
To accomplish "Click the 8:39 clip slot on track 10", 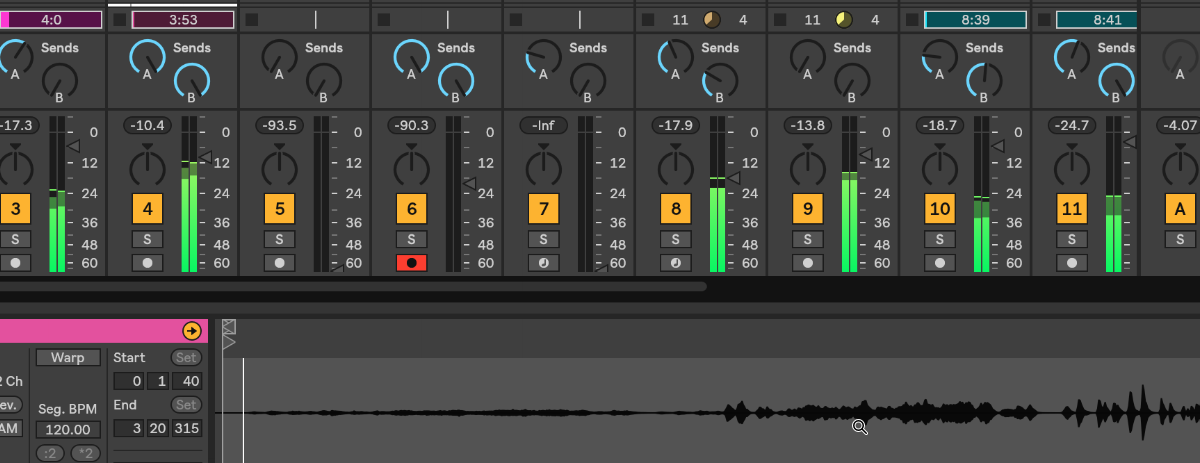I will (x=974, y=20).
